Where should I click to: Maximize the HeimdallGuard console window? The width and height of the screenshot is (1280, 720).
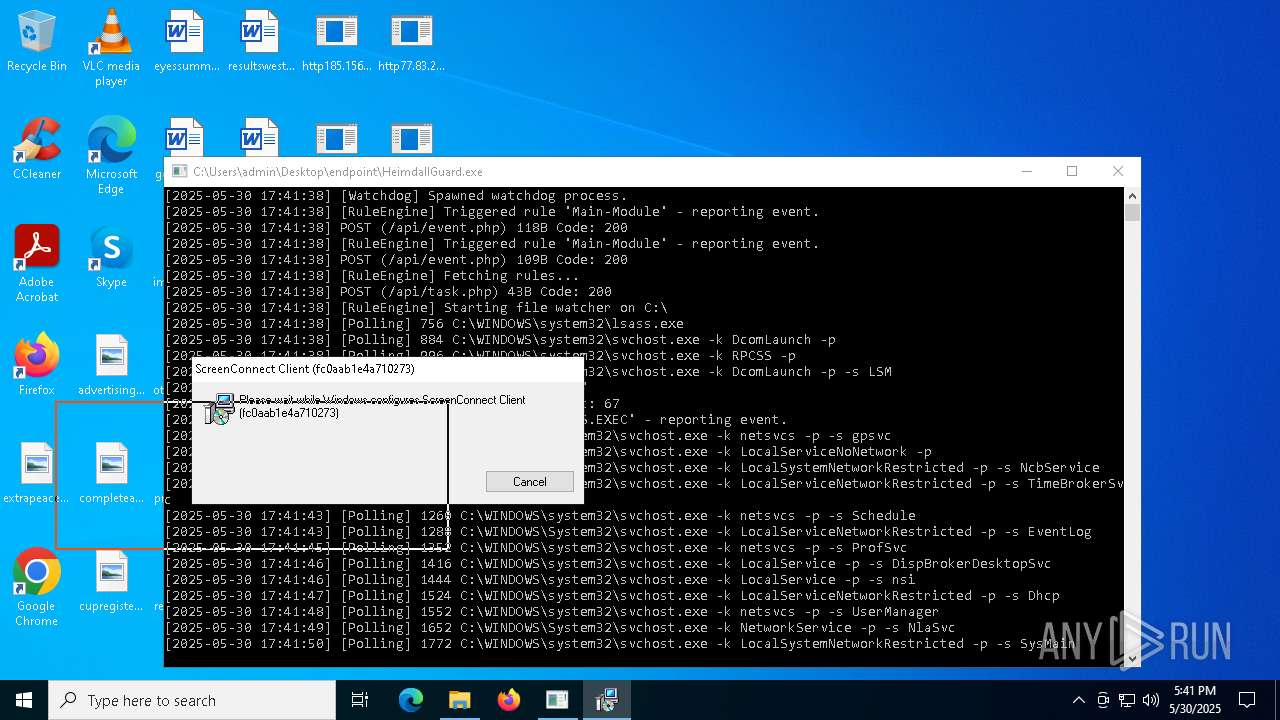click(x=1072, y=172)
